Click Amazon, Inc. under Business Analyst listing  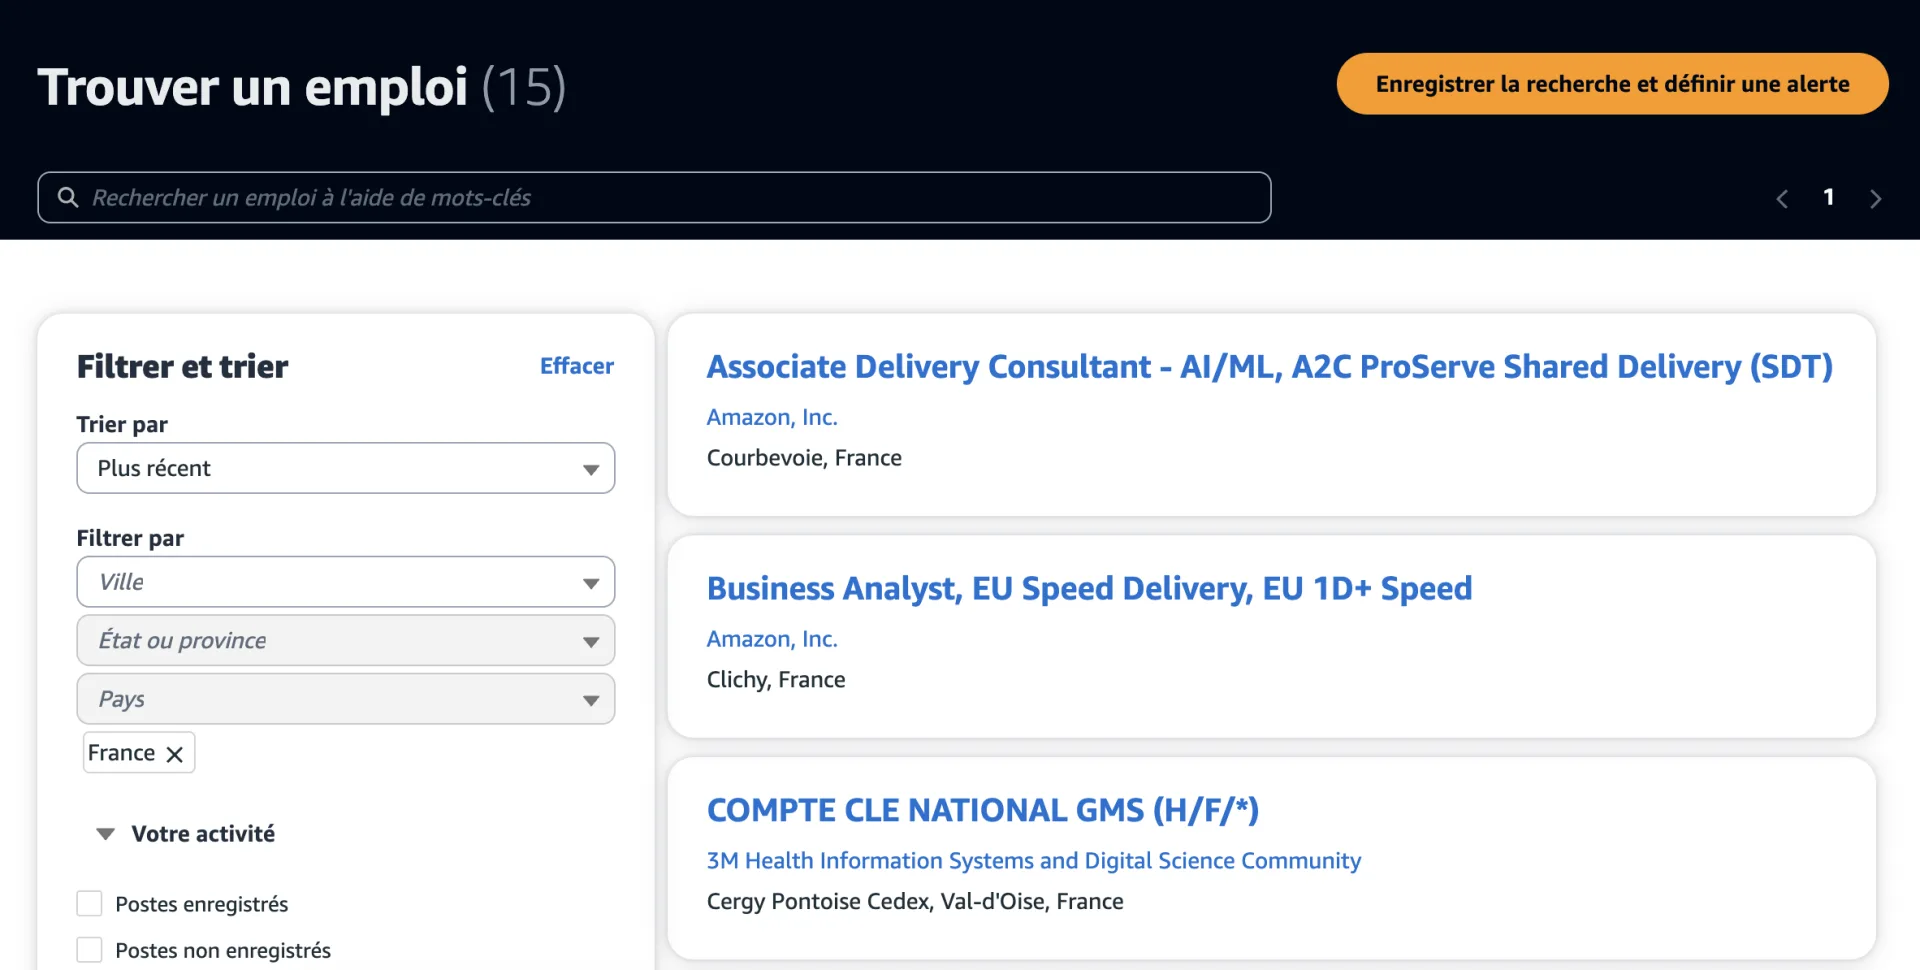point(772,639)
